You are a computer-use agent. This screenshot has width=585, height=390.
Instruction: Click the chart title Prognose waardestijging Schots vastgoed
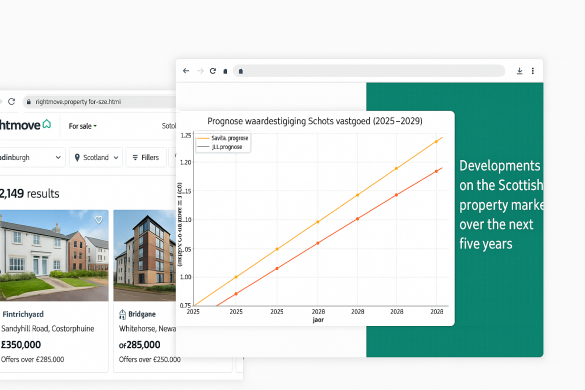(315, 121)
